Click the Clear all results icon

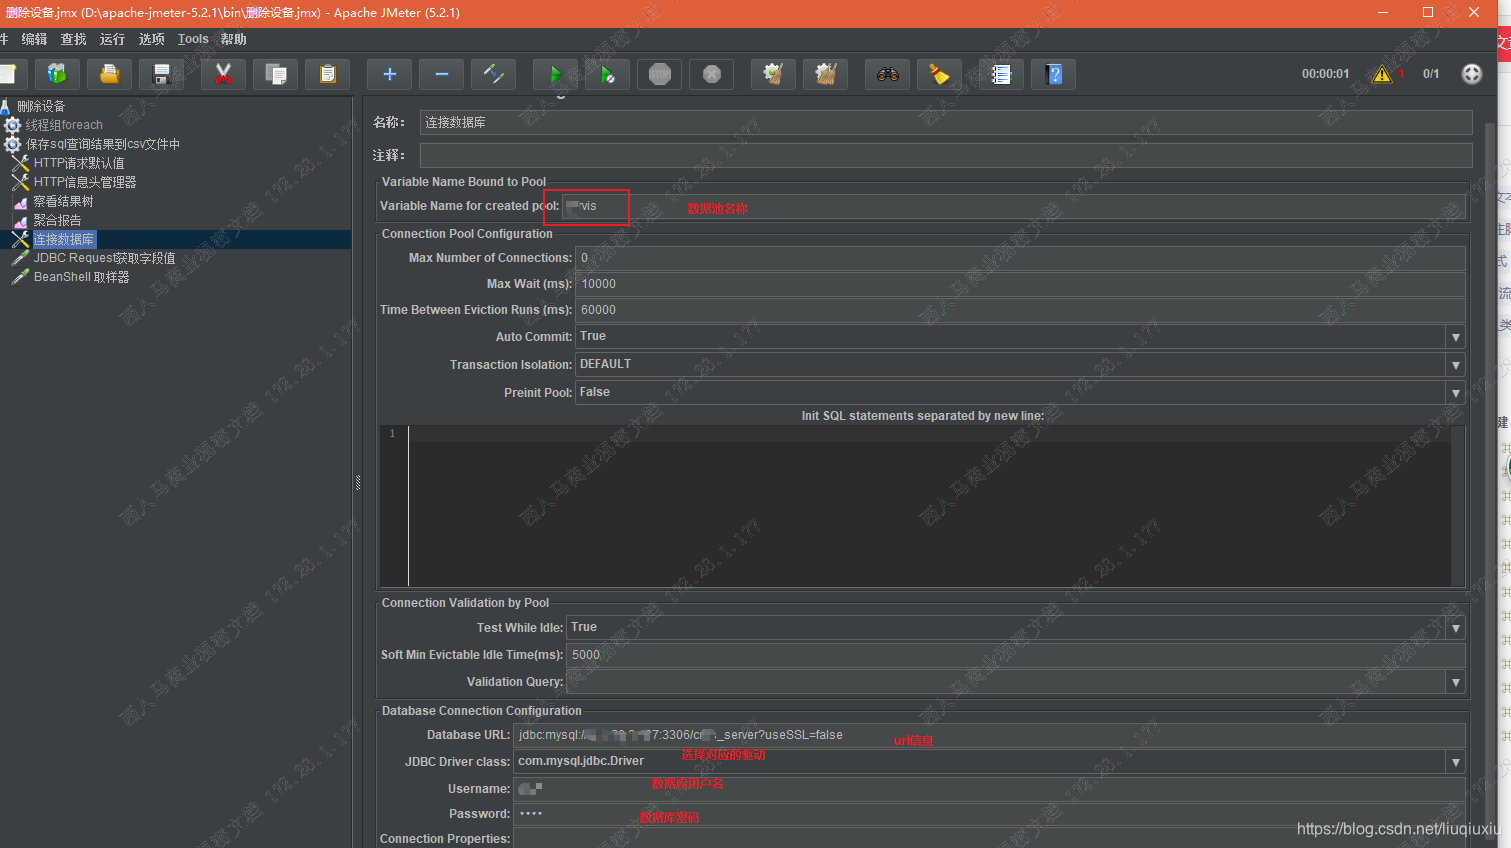click(x=825, y=74)
